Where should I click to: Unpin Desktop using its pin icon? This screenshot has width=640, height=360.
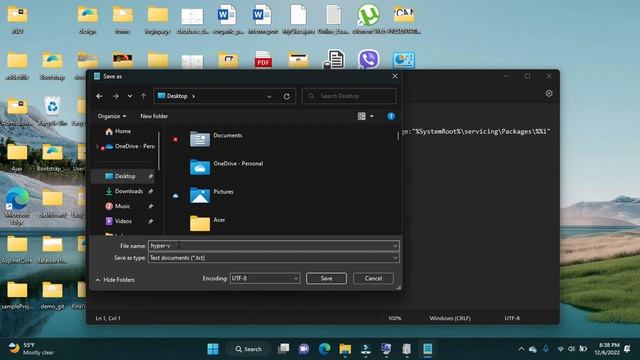pos(151,176)
